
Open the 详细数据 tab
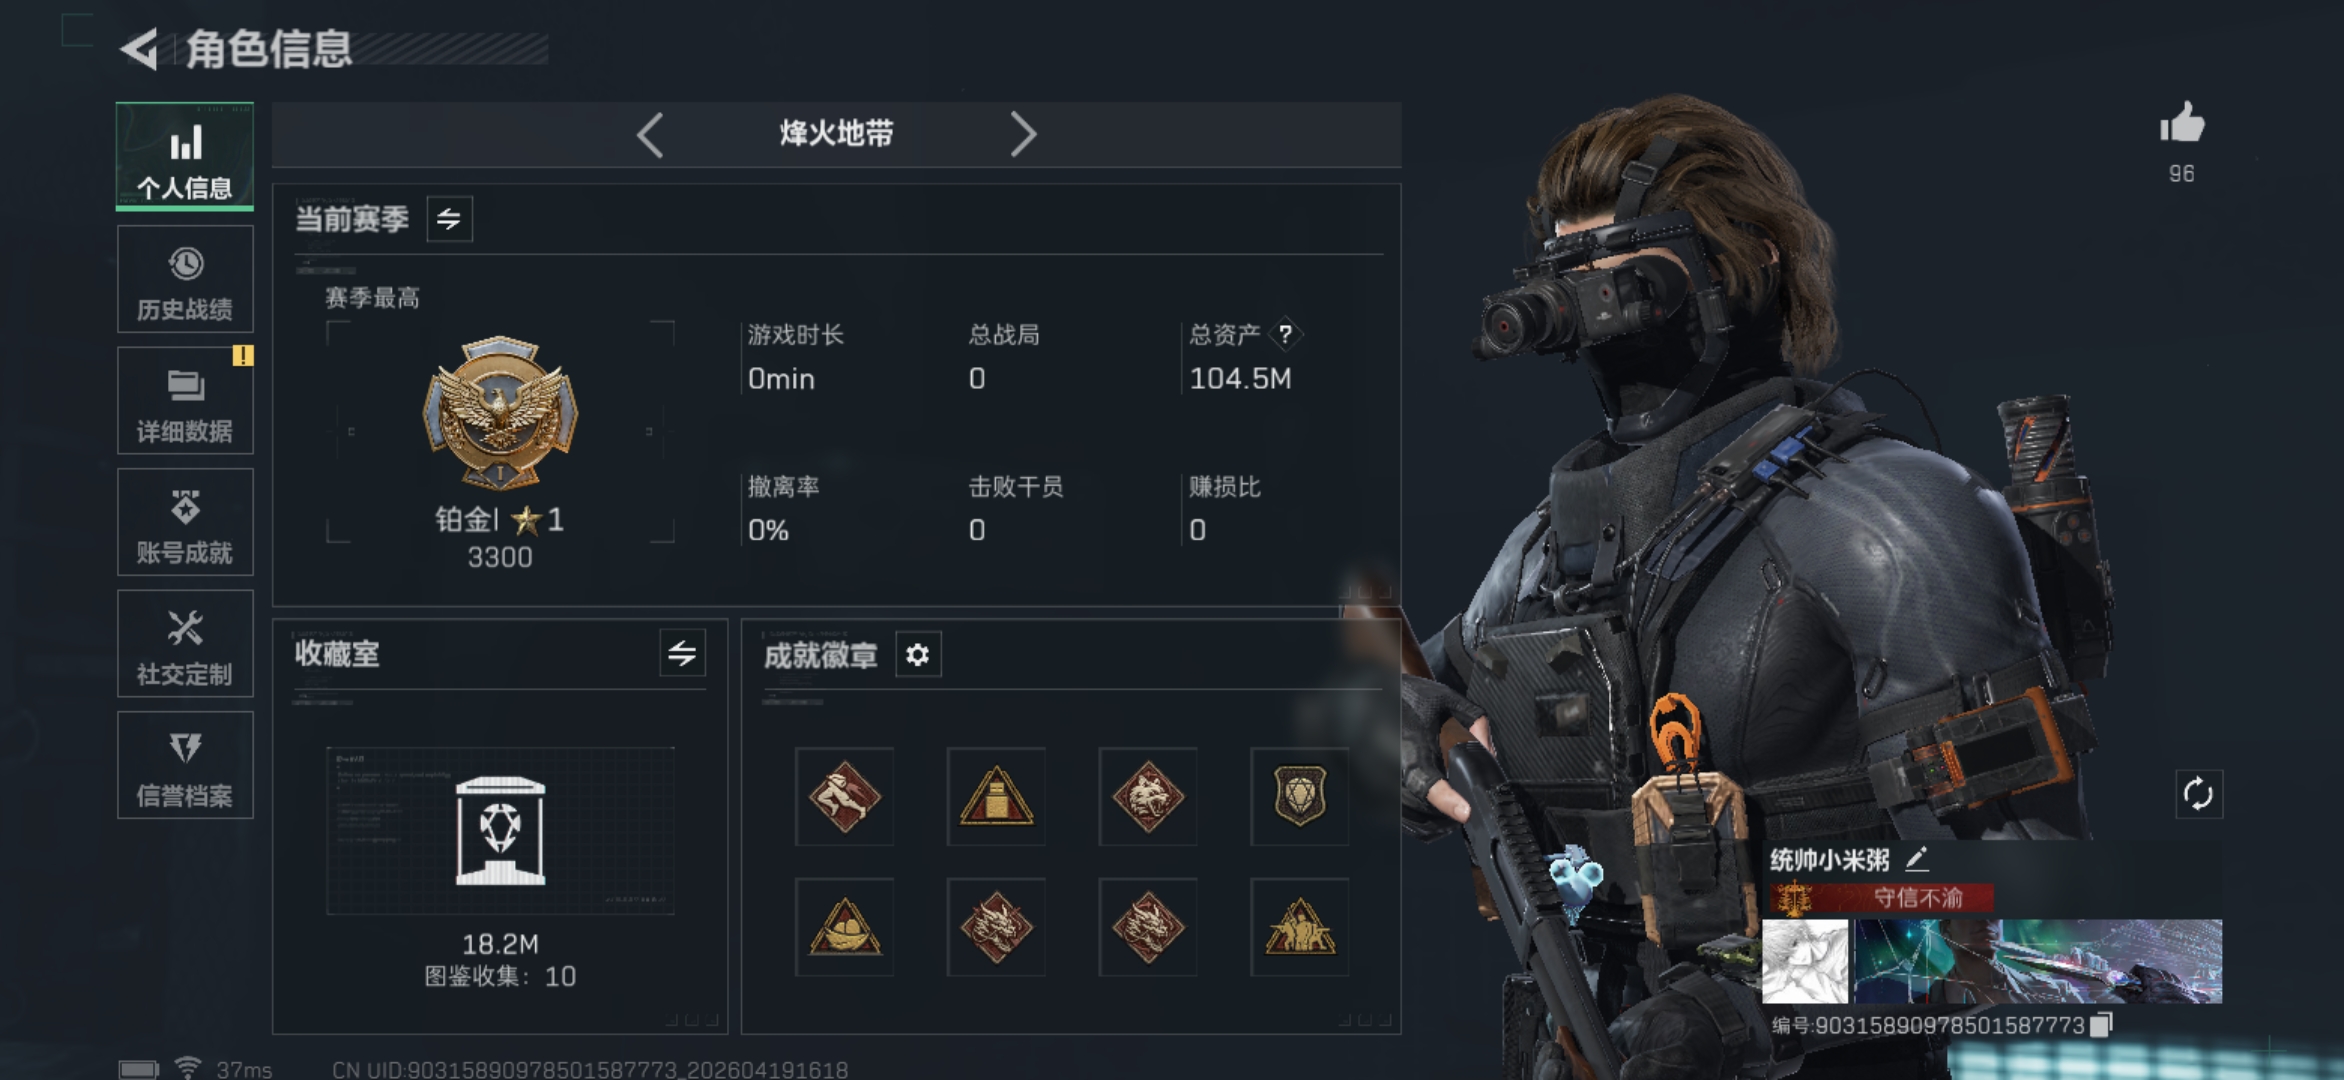click(x=185, y=401)
